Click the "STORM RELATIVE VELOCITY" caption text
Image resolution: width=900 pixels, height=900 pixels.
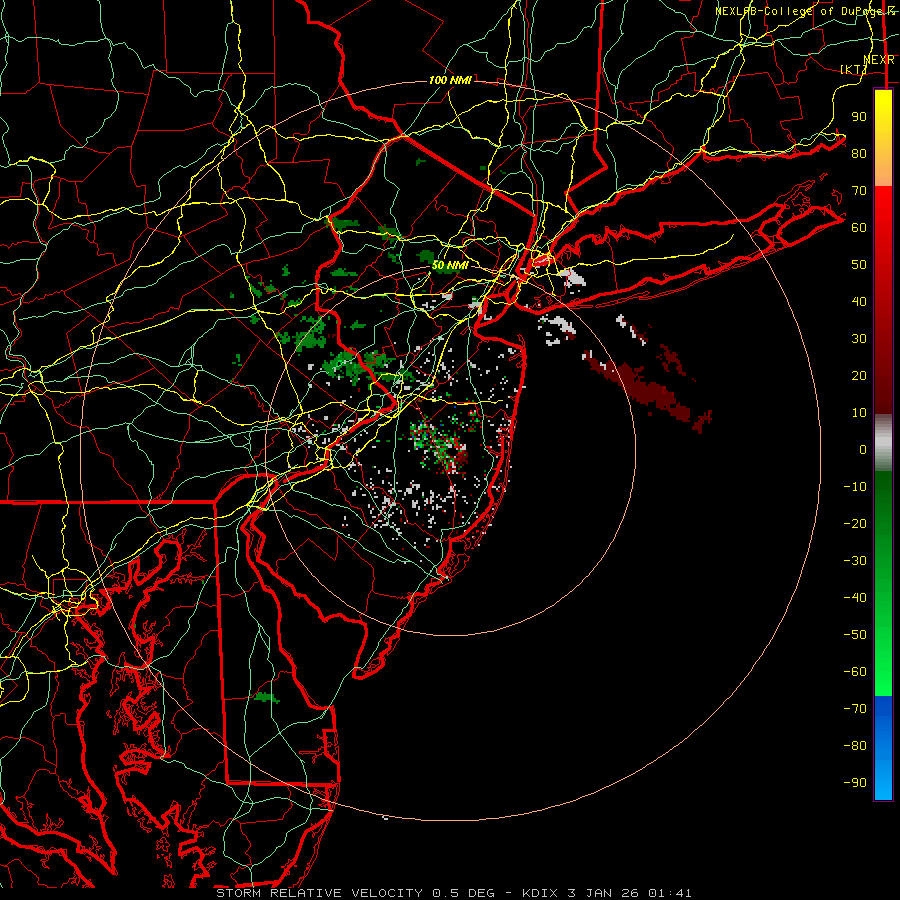point(319,893)
